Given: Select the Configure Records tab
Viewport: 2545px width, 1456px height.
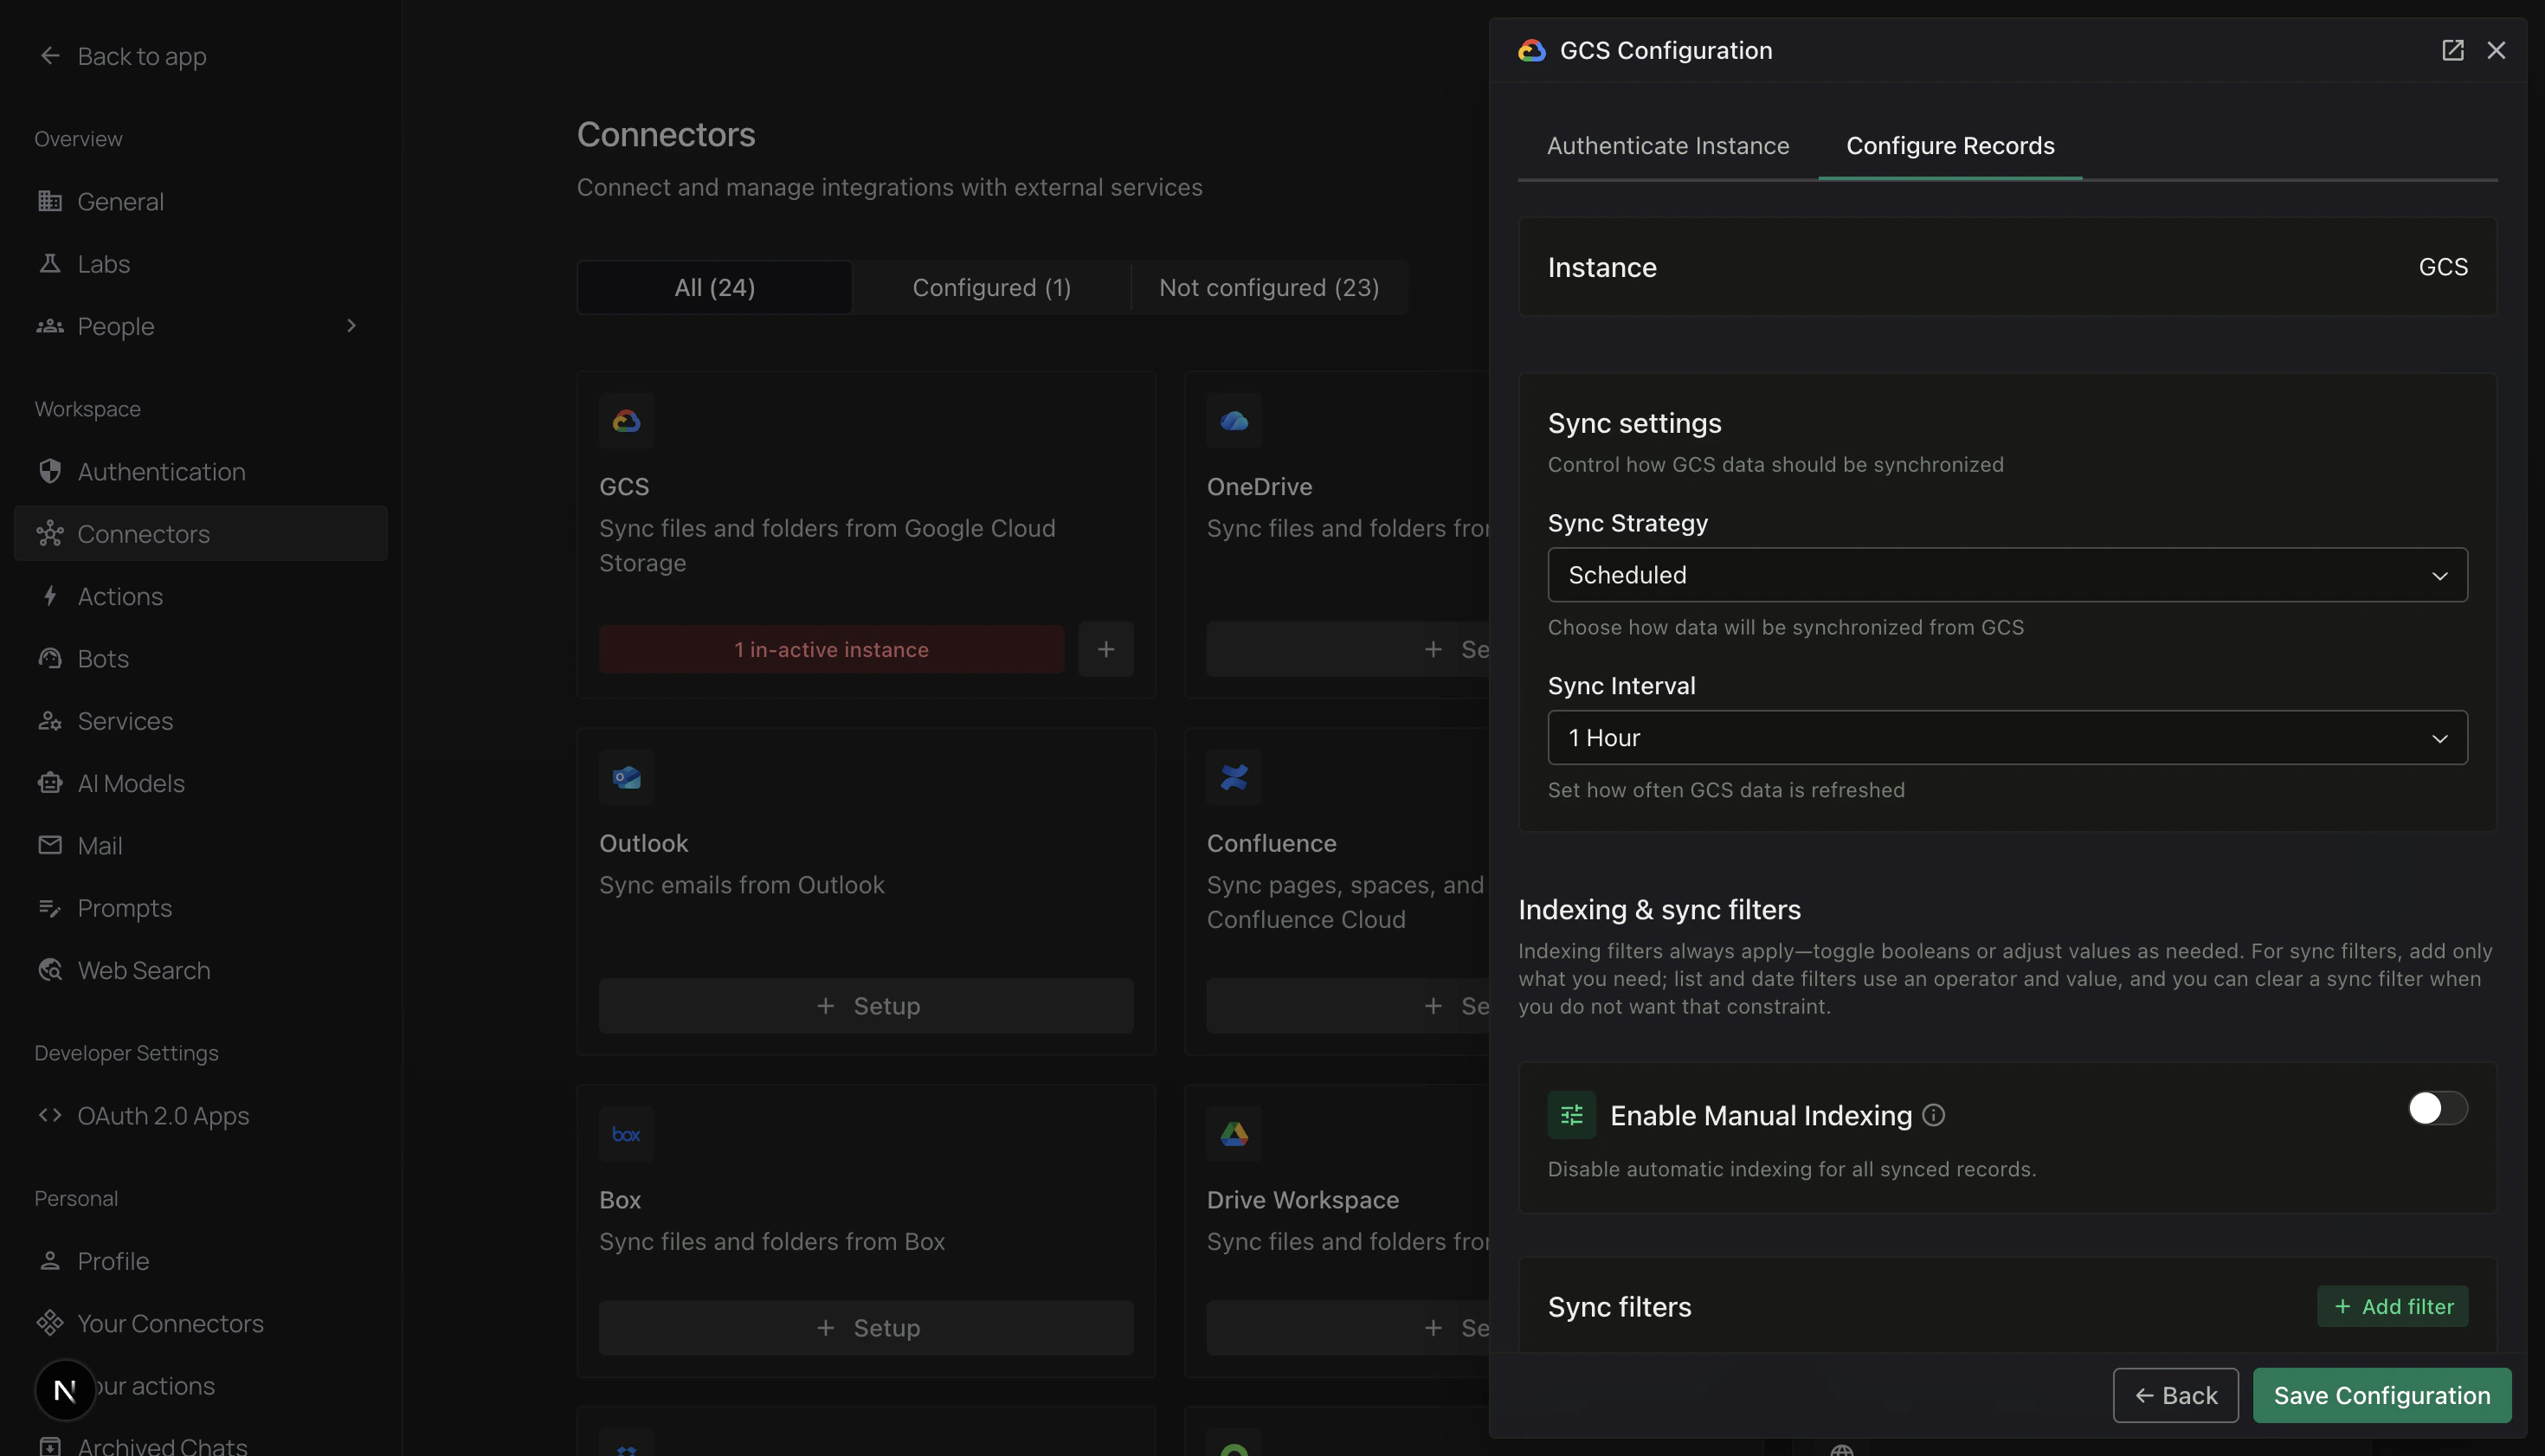Looking at the screenshot, I should [x=1950, y=146].
